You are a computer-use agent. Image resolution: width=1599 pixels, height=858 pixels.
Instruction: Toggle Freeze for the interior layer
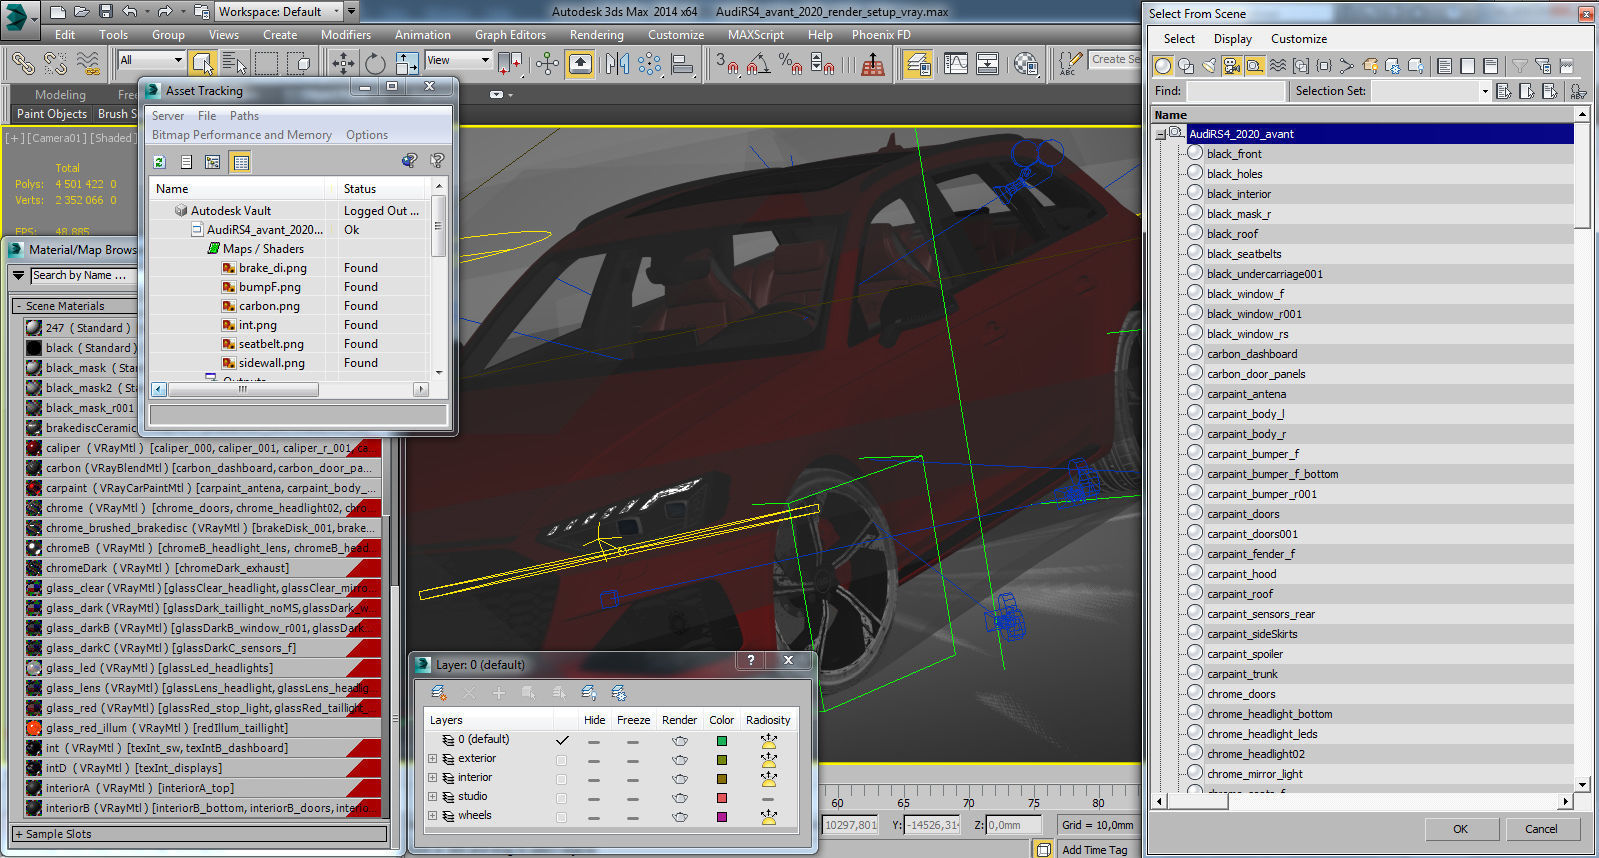click(632, 779)
